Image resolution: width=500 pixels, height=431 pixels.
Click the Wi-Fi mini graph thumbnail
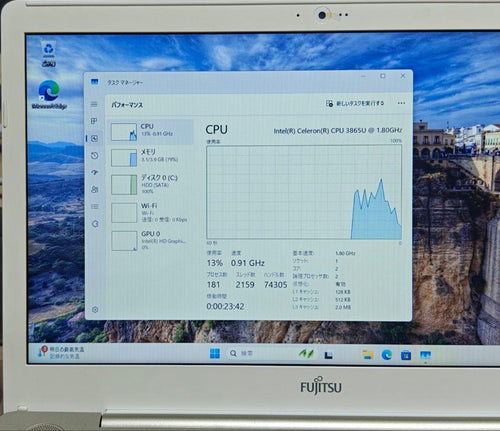pyautogui.click(x=124, y=213)
